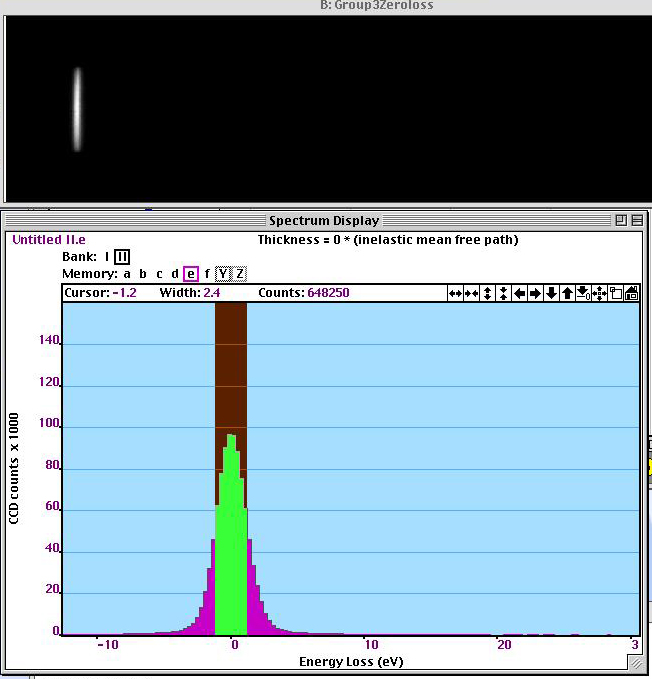Viewport: 652px width, 679px height.
Task: Compress spectrum horizontally with inward arrows icon
Action: coord(471,294)
